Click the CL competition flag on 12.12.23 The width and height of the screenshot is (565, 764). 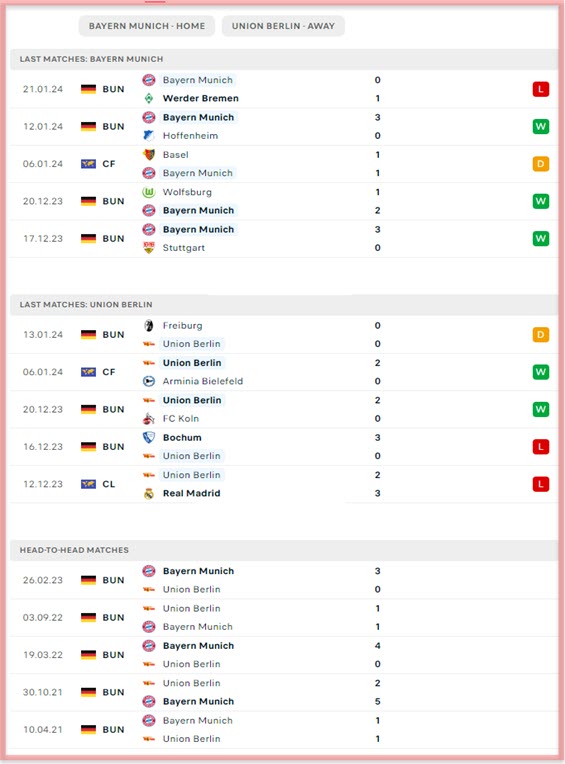(x=88, y=484)
